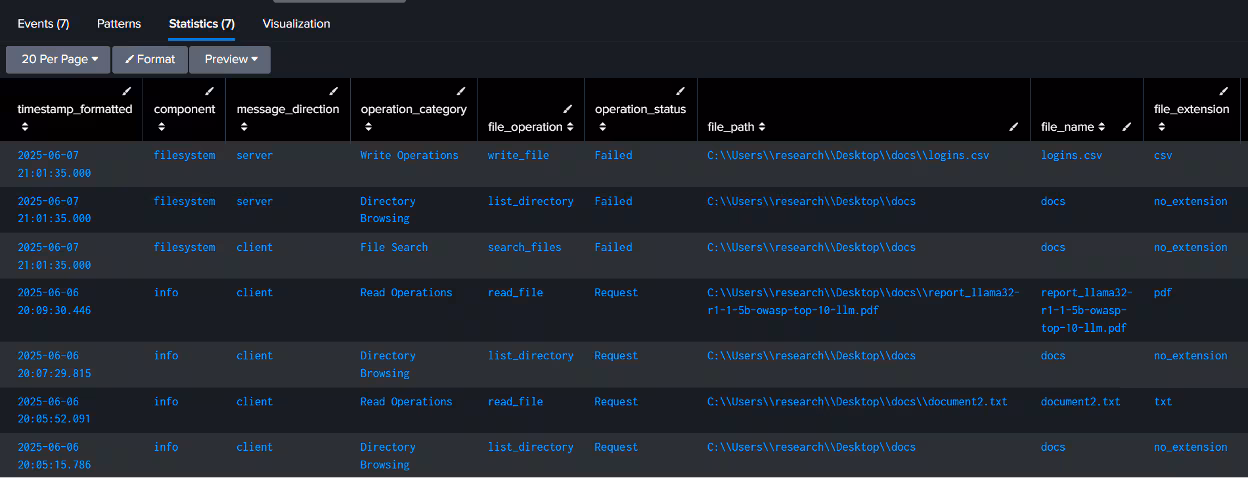This screenshot has height=480, width=1248.
Task: Switch to the Patterns tab
Action: (x=119, y=23)
